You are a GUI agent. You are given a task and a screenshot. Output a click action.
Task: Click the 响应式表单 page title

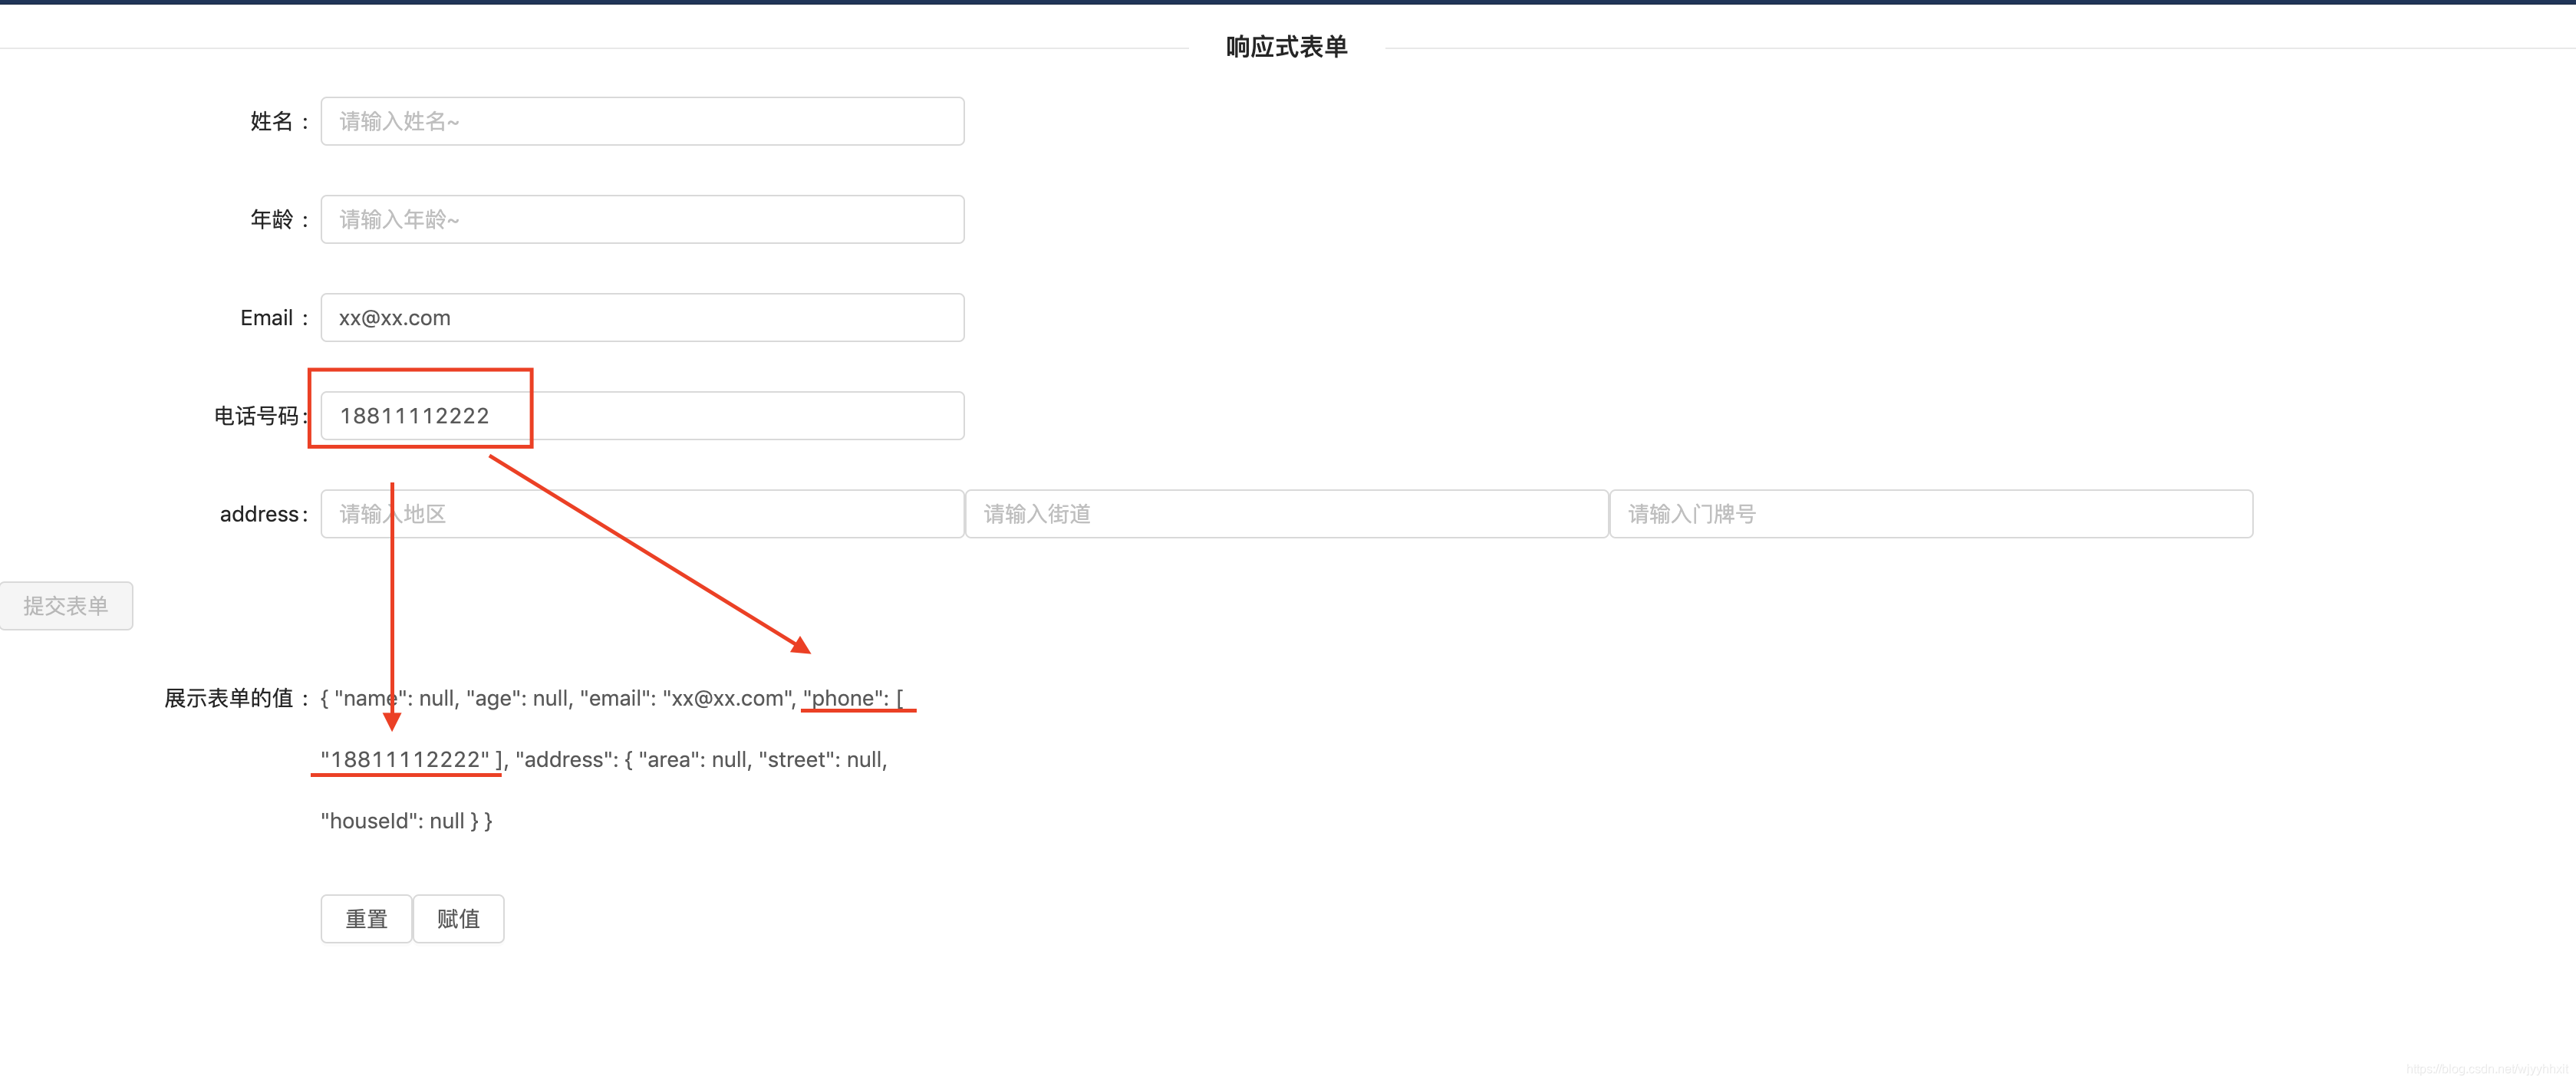(x=1286, y=47)
